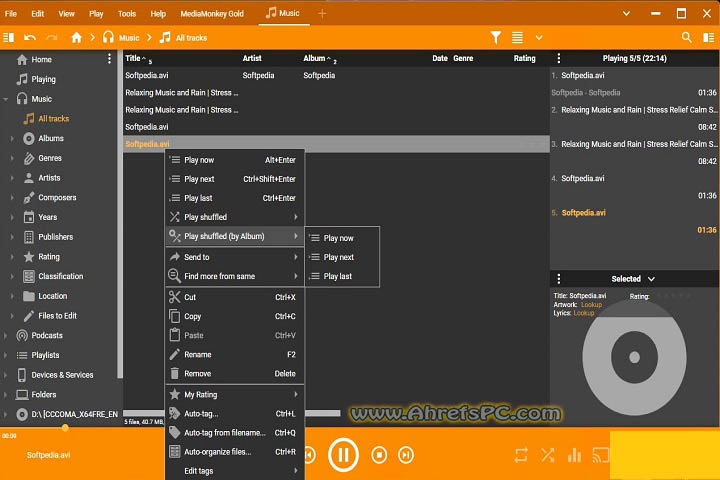Click the horizontal scrollbar under track list
This screenshot has height=480, width=720.
(232, 413)
